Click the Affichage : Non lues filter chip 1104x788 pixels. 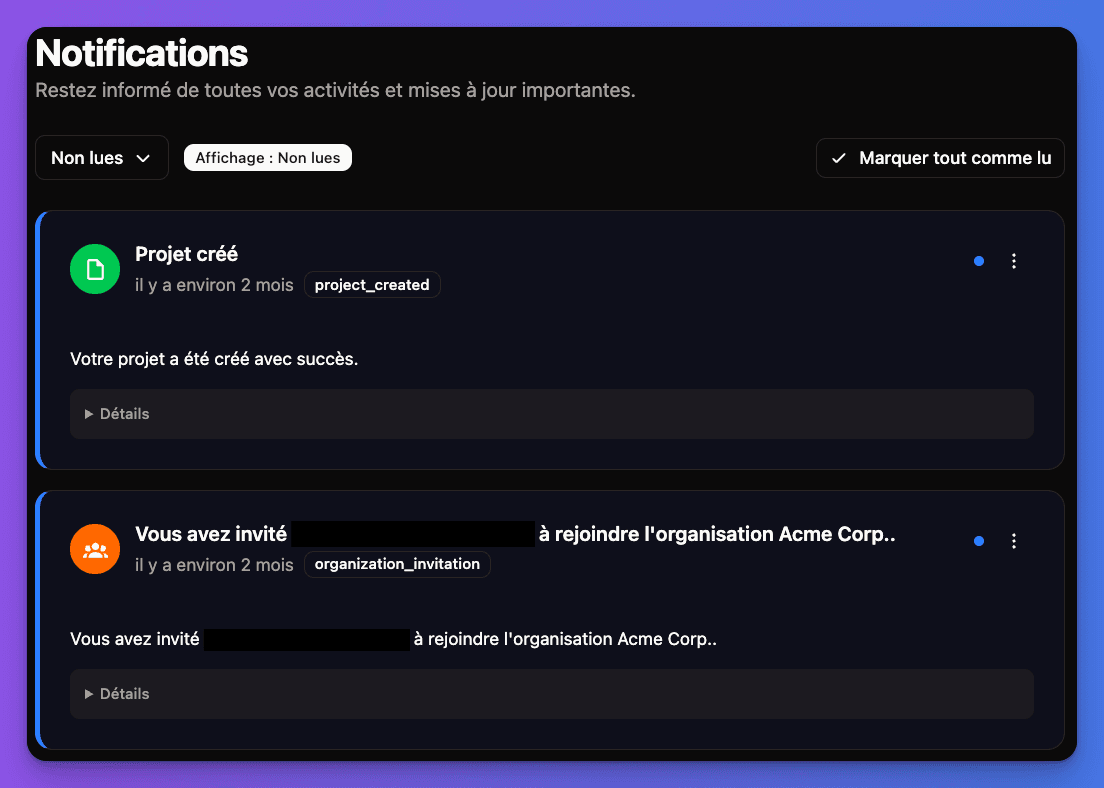pos(267,157)
